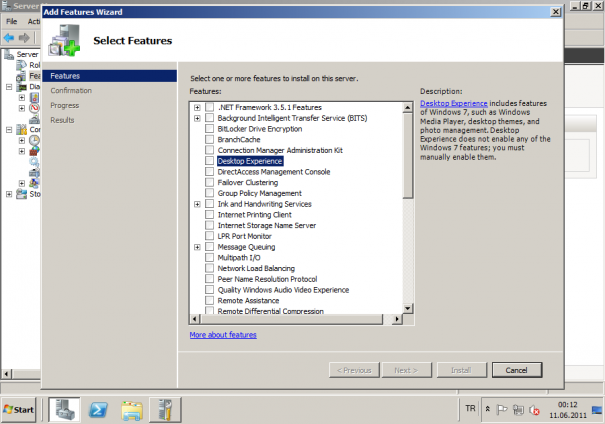Open the Action menu in Server Manager
The width and height of the screenshot is (605, 424).
pos(34,22)
